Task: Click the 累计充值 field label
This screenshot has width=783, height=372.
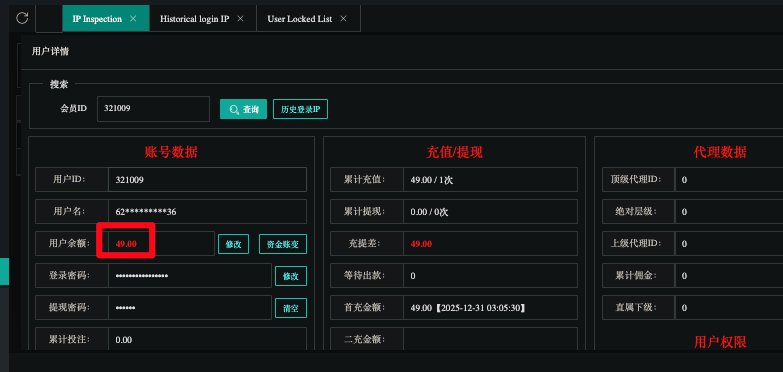Action: 365,180
